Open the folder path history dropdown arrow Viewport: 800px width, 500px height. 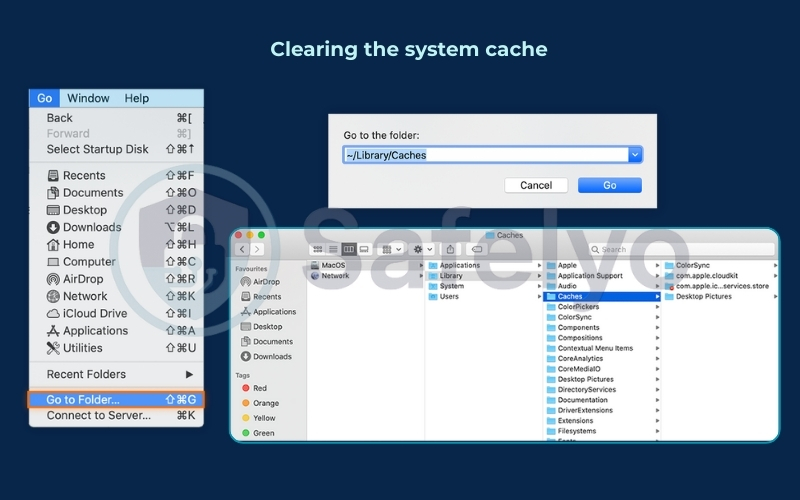tap(635, 155)
